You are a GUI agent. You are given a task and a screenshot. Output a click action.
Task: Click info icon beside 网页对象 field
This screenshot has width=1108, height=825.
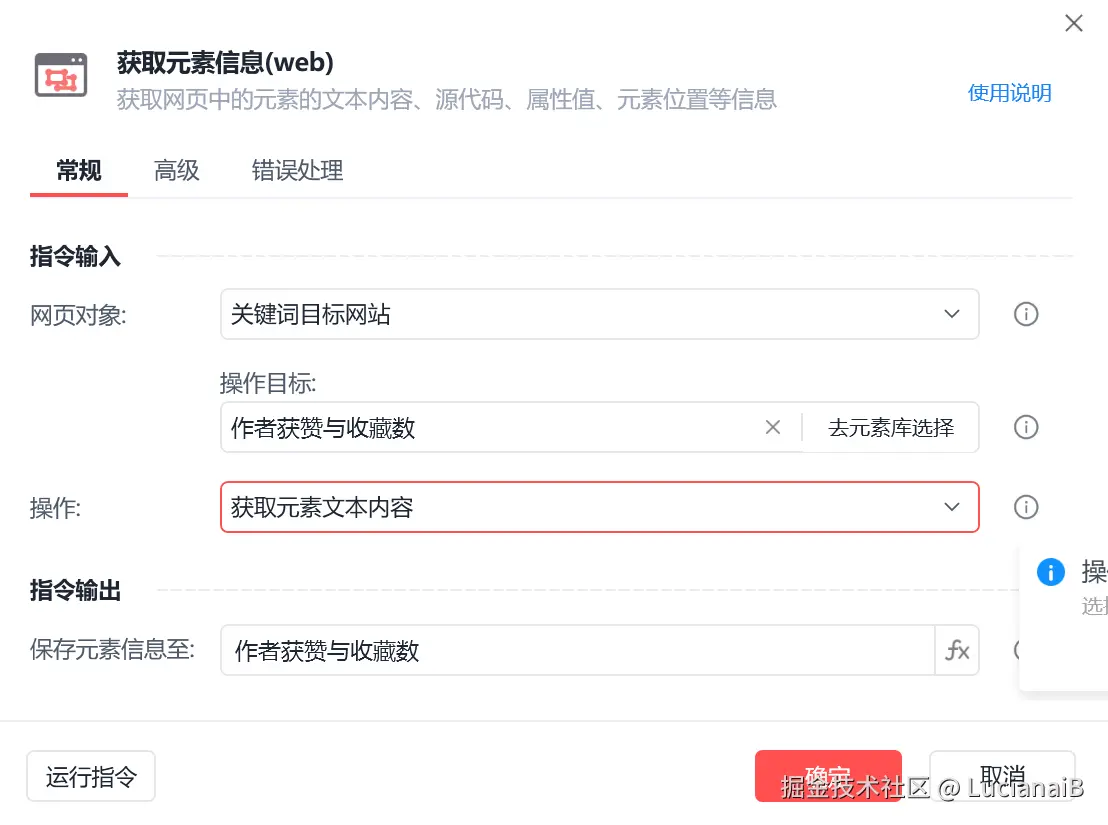(1026, 315)
